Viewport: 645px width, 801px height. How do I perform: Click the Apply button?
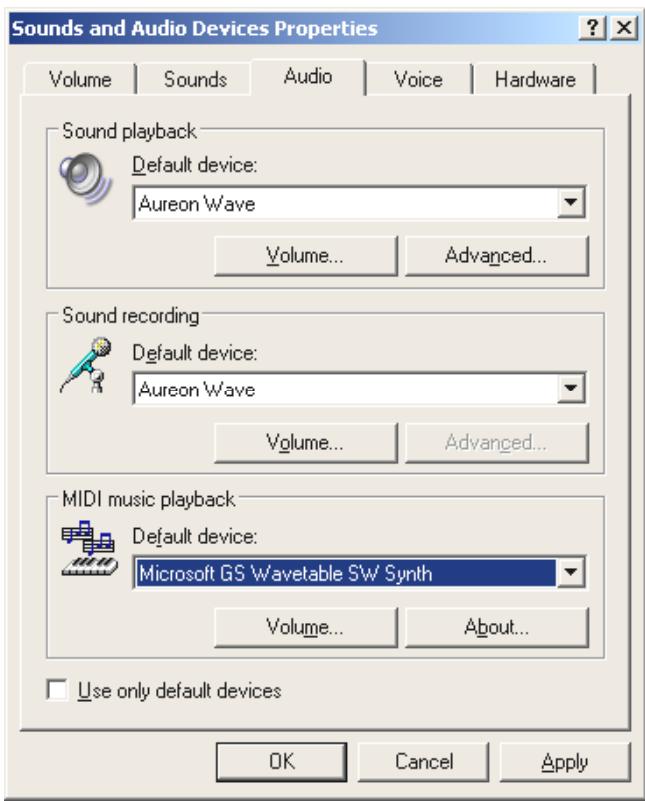tap(565, 762)
